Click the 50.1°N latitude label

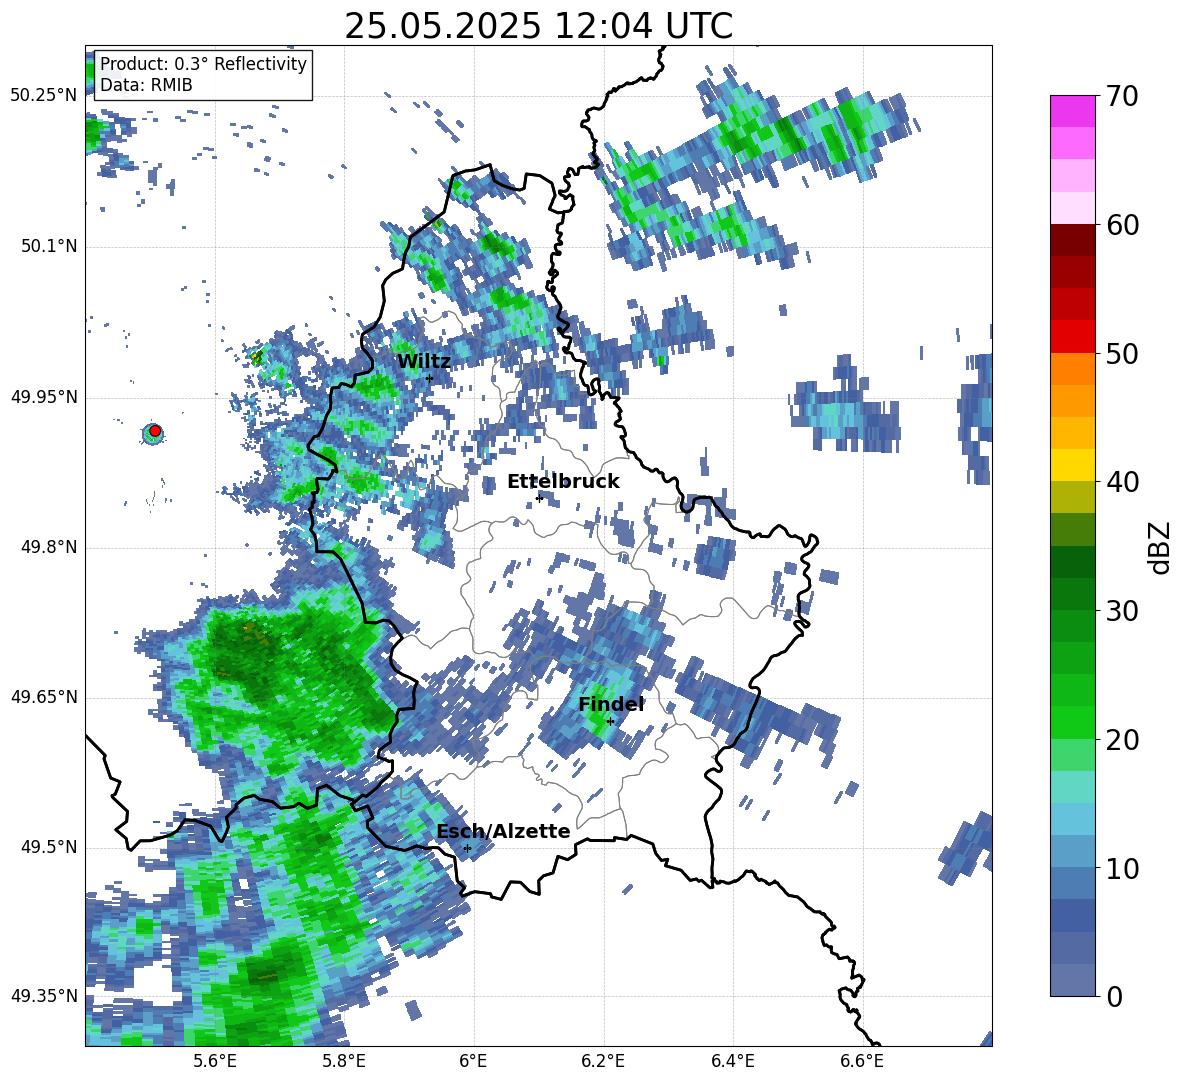coord(48,247)
